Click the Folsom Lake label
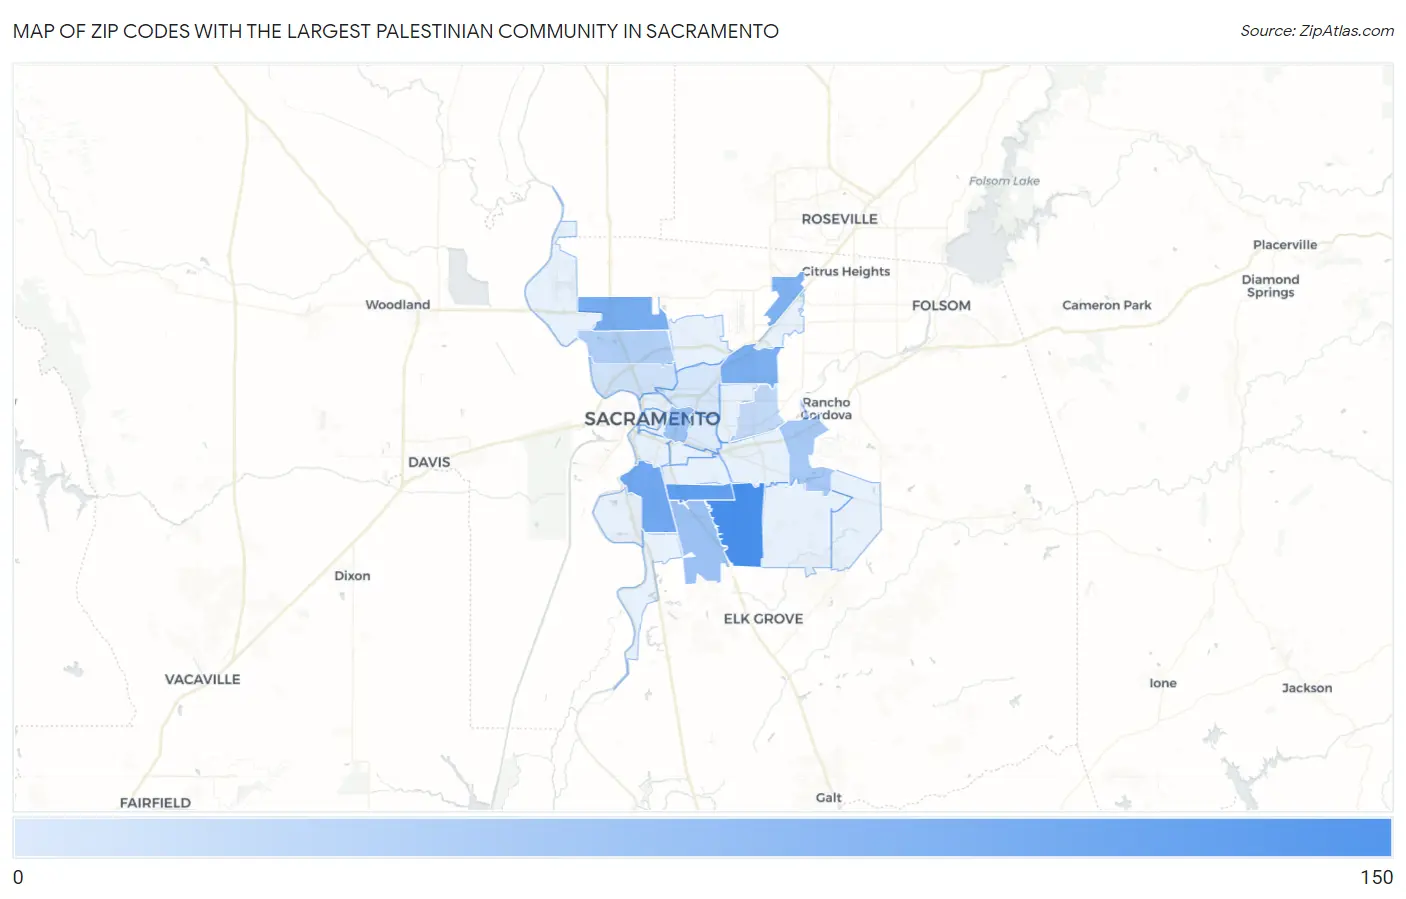1406x899 pixels. (x=1004, y=181)
